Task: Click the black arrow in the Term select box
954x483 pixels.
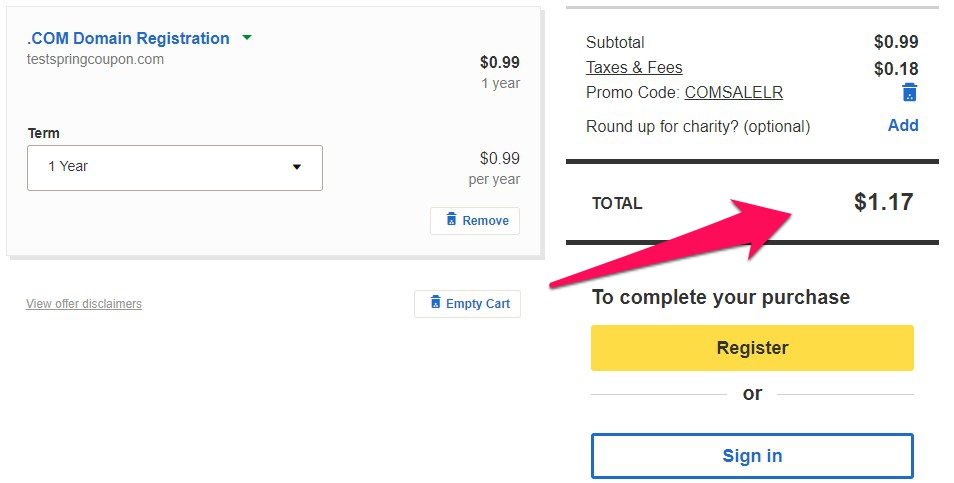Action: (297, 167)
